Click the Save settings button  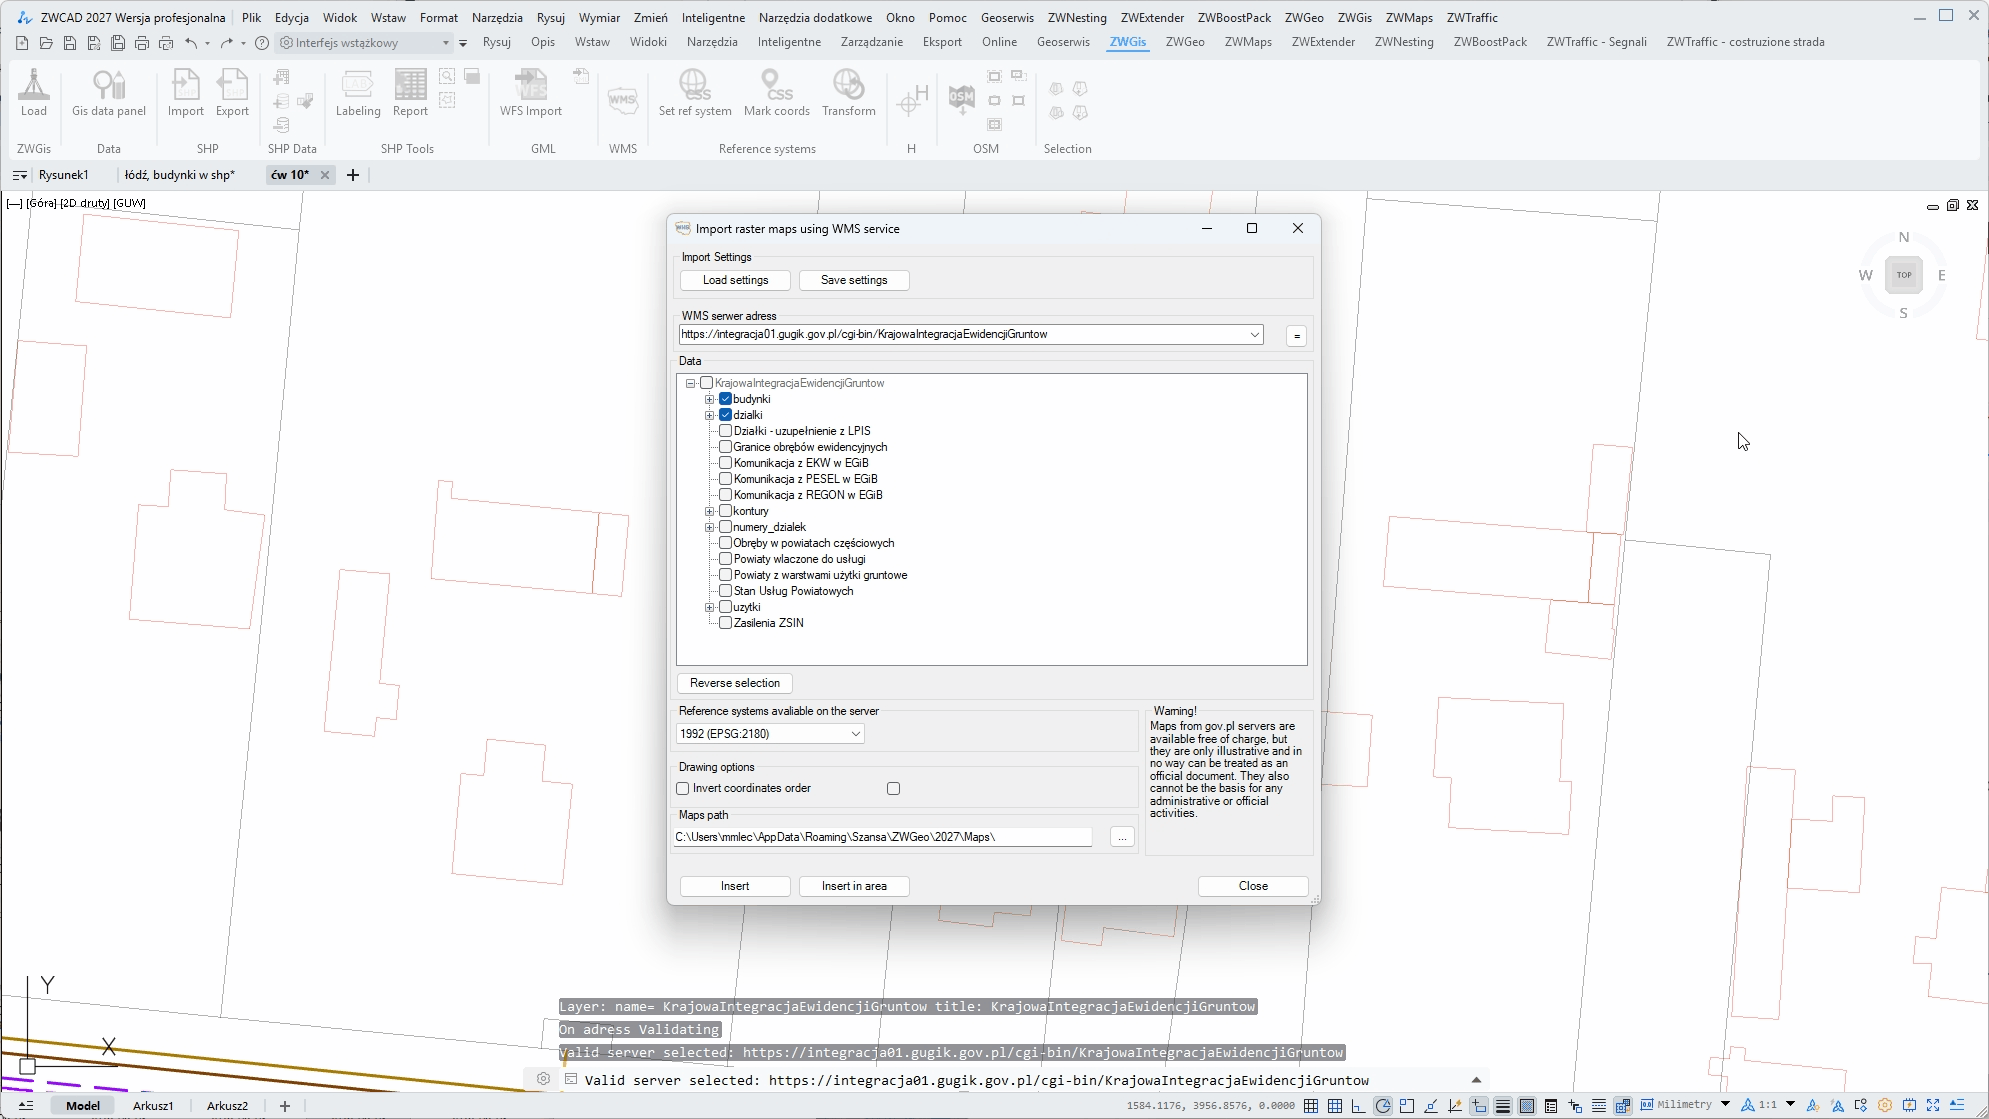(854, 280)
